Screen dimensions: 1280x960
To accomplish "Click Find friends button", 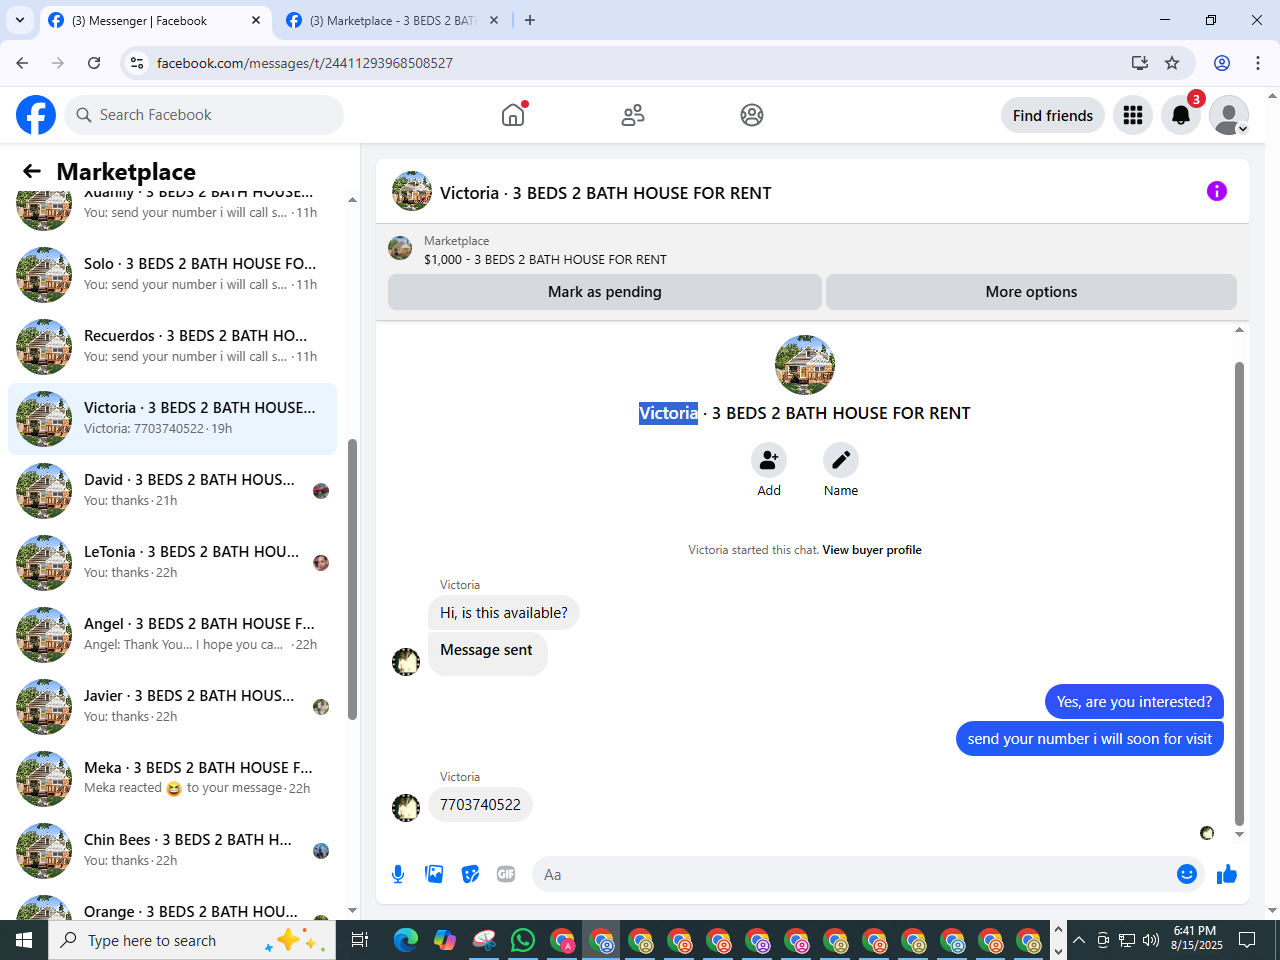I will coord(1053,115).
